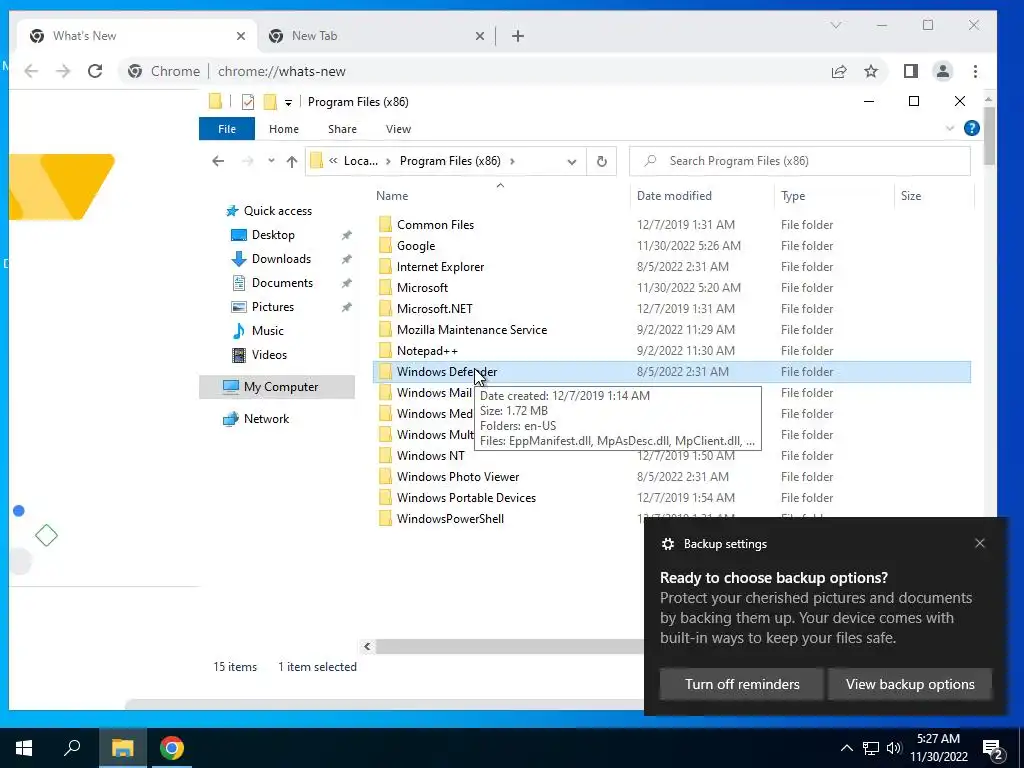
Task: Click Chrome's back navigation arrow
Action: (x=31, y=71)
